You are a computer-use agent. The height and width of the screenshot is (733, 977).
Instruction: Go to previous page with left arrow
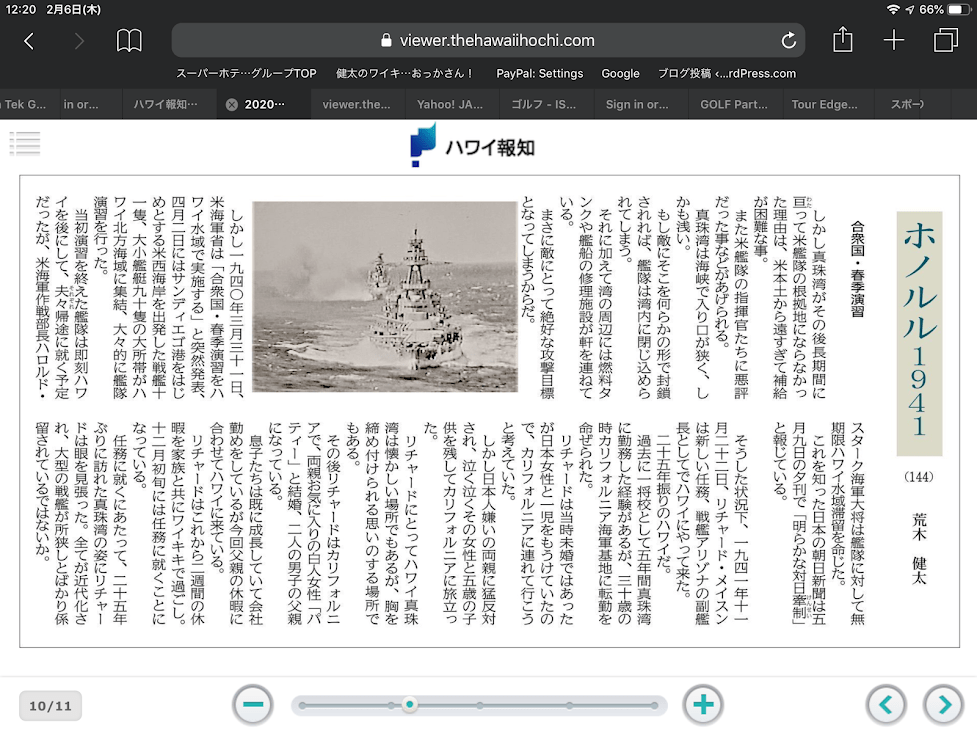point(886,705)
